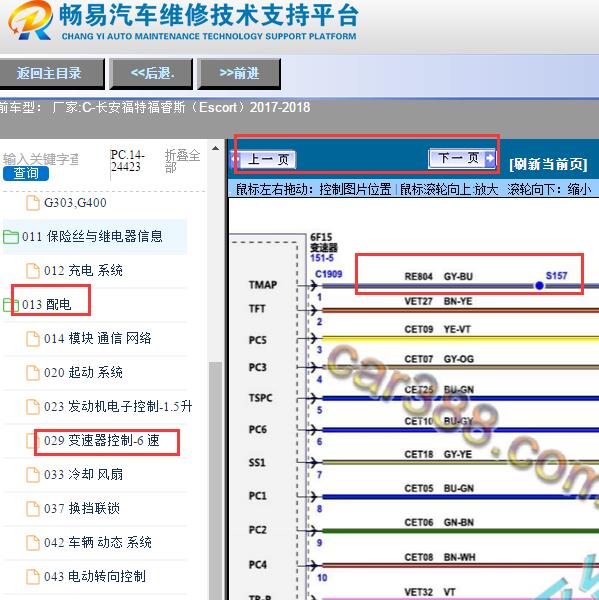Image resolution: width=599 pixels, height=600 pixels.
Task: Click the C1909 connector label
Action: pyautogui.click(x=328, y=274)
